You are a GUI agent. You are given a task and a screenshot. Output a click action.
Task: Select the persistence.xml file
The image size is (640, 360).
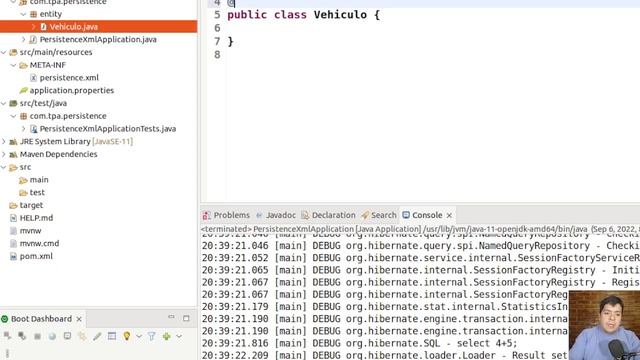tap(69, 78)
